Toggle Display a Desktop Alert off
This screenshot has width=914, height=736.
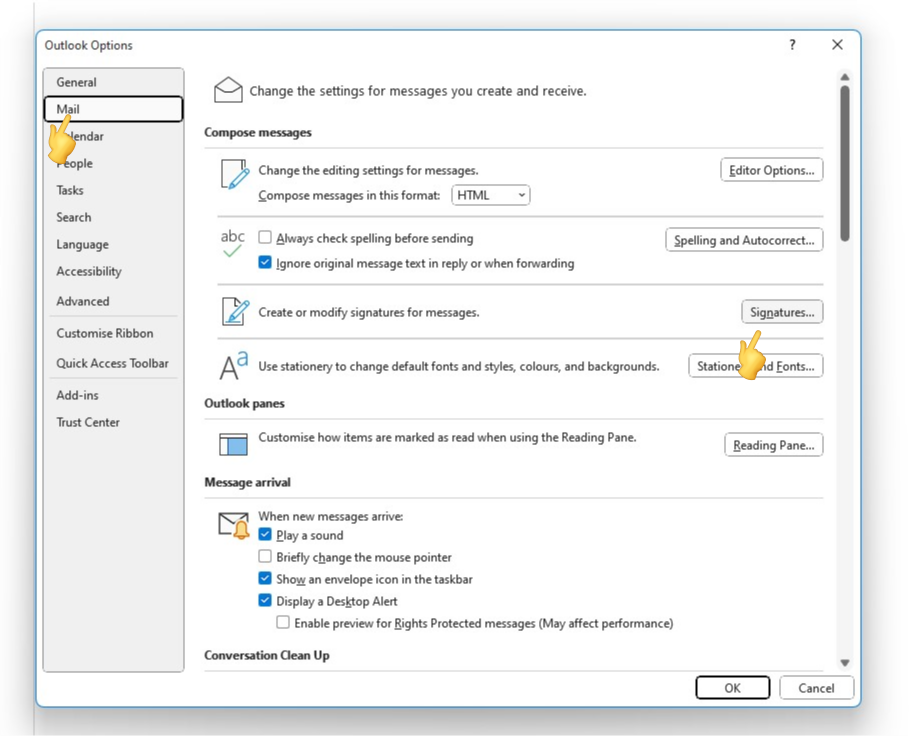(x=265, y=600)
